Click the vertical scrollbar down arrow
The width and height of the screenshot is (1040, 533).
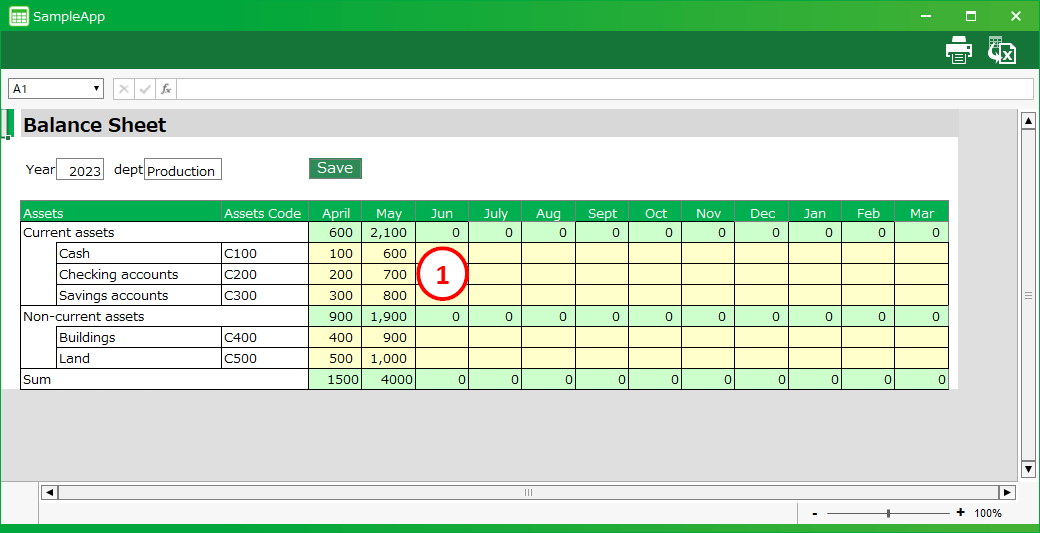click(1027, 469)
